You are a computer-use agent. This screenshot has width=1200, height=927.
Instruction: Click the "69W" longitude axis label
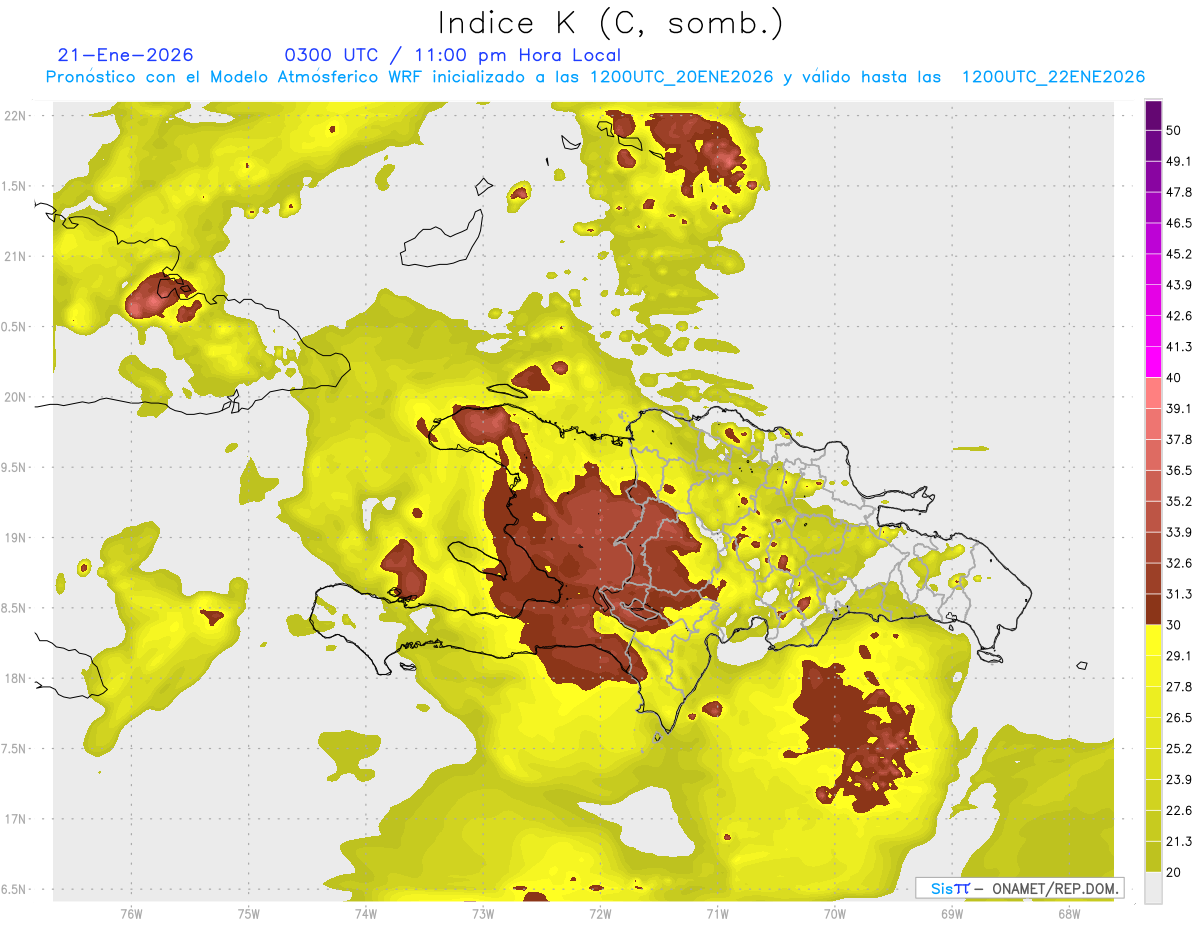951,913
